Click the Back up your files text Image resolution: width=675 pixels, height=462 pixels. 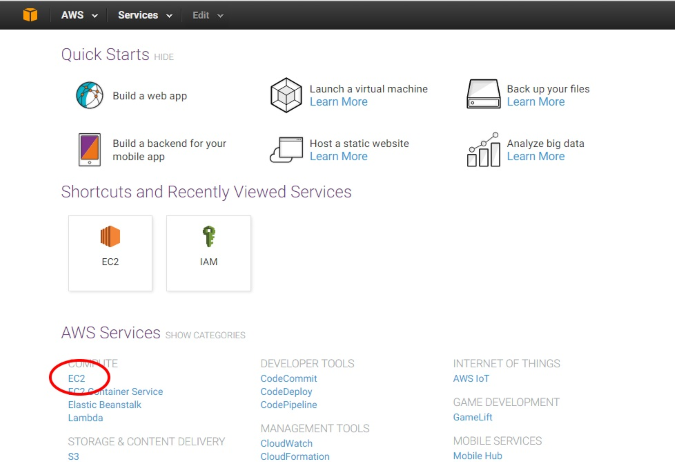pos(548,89)
